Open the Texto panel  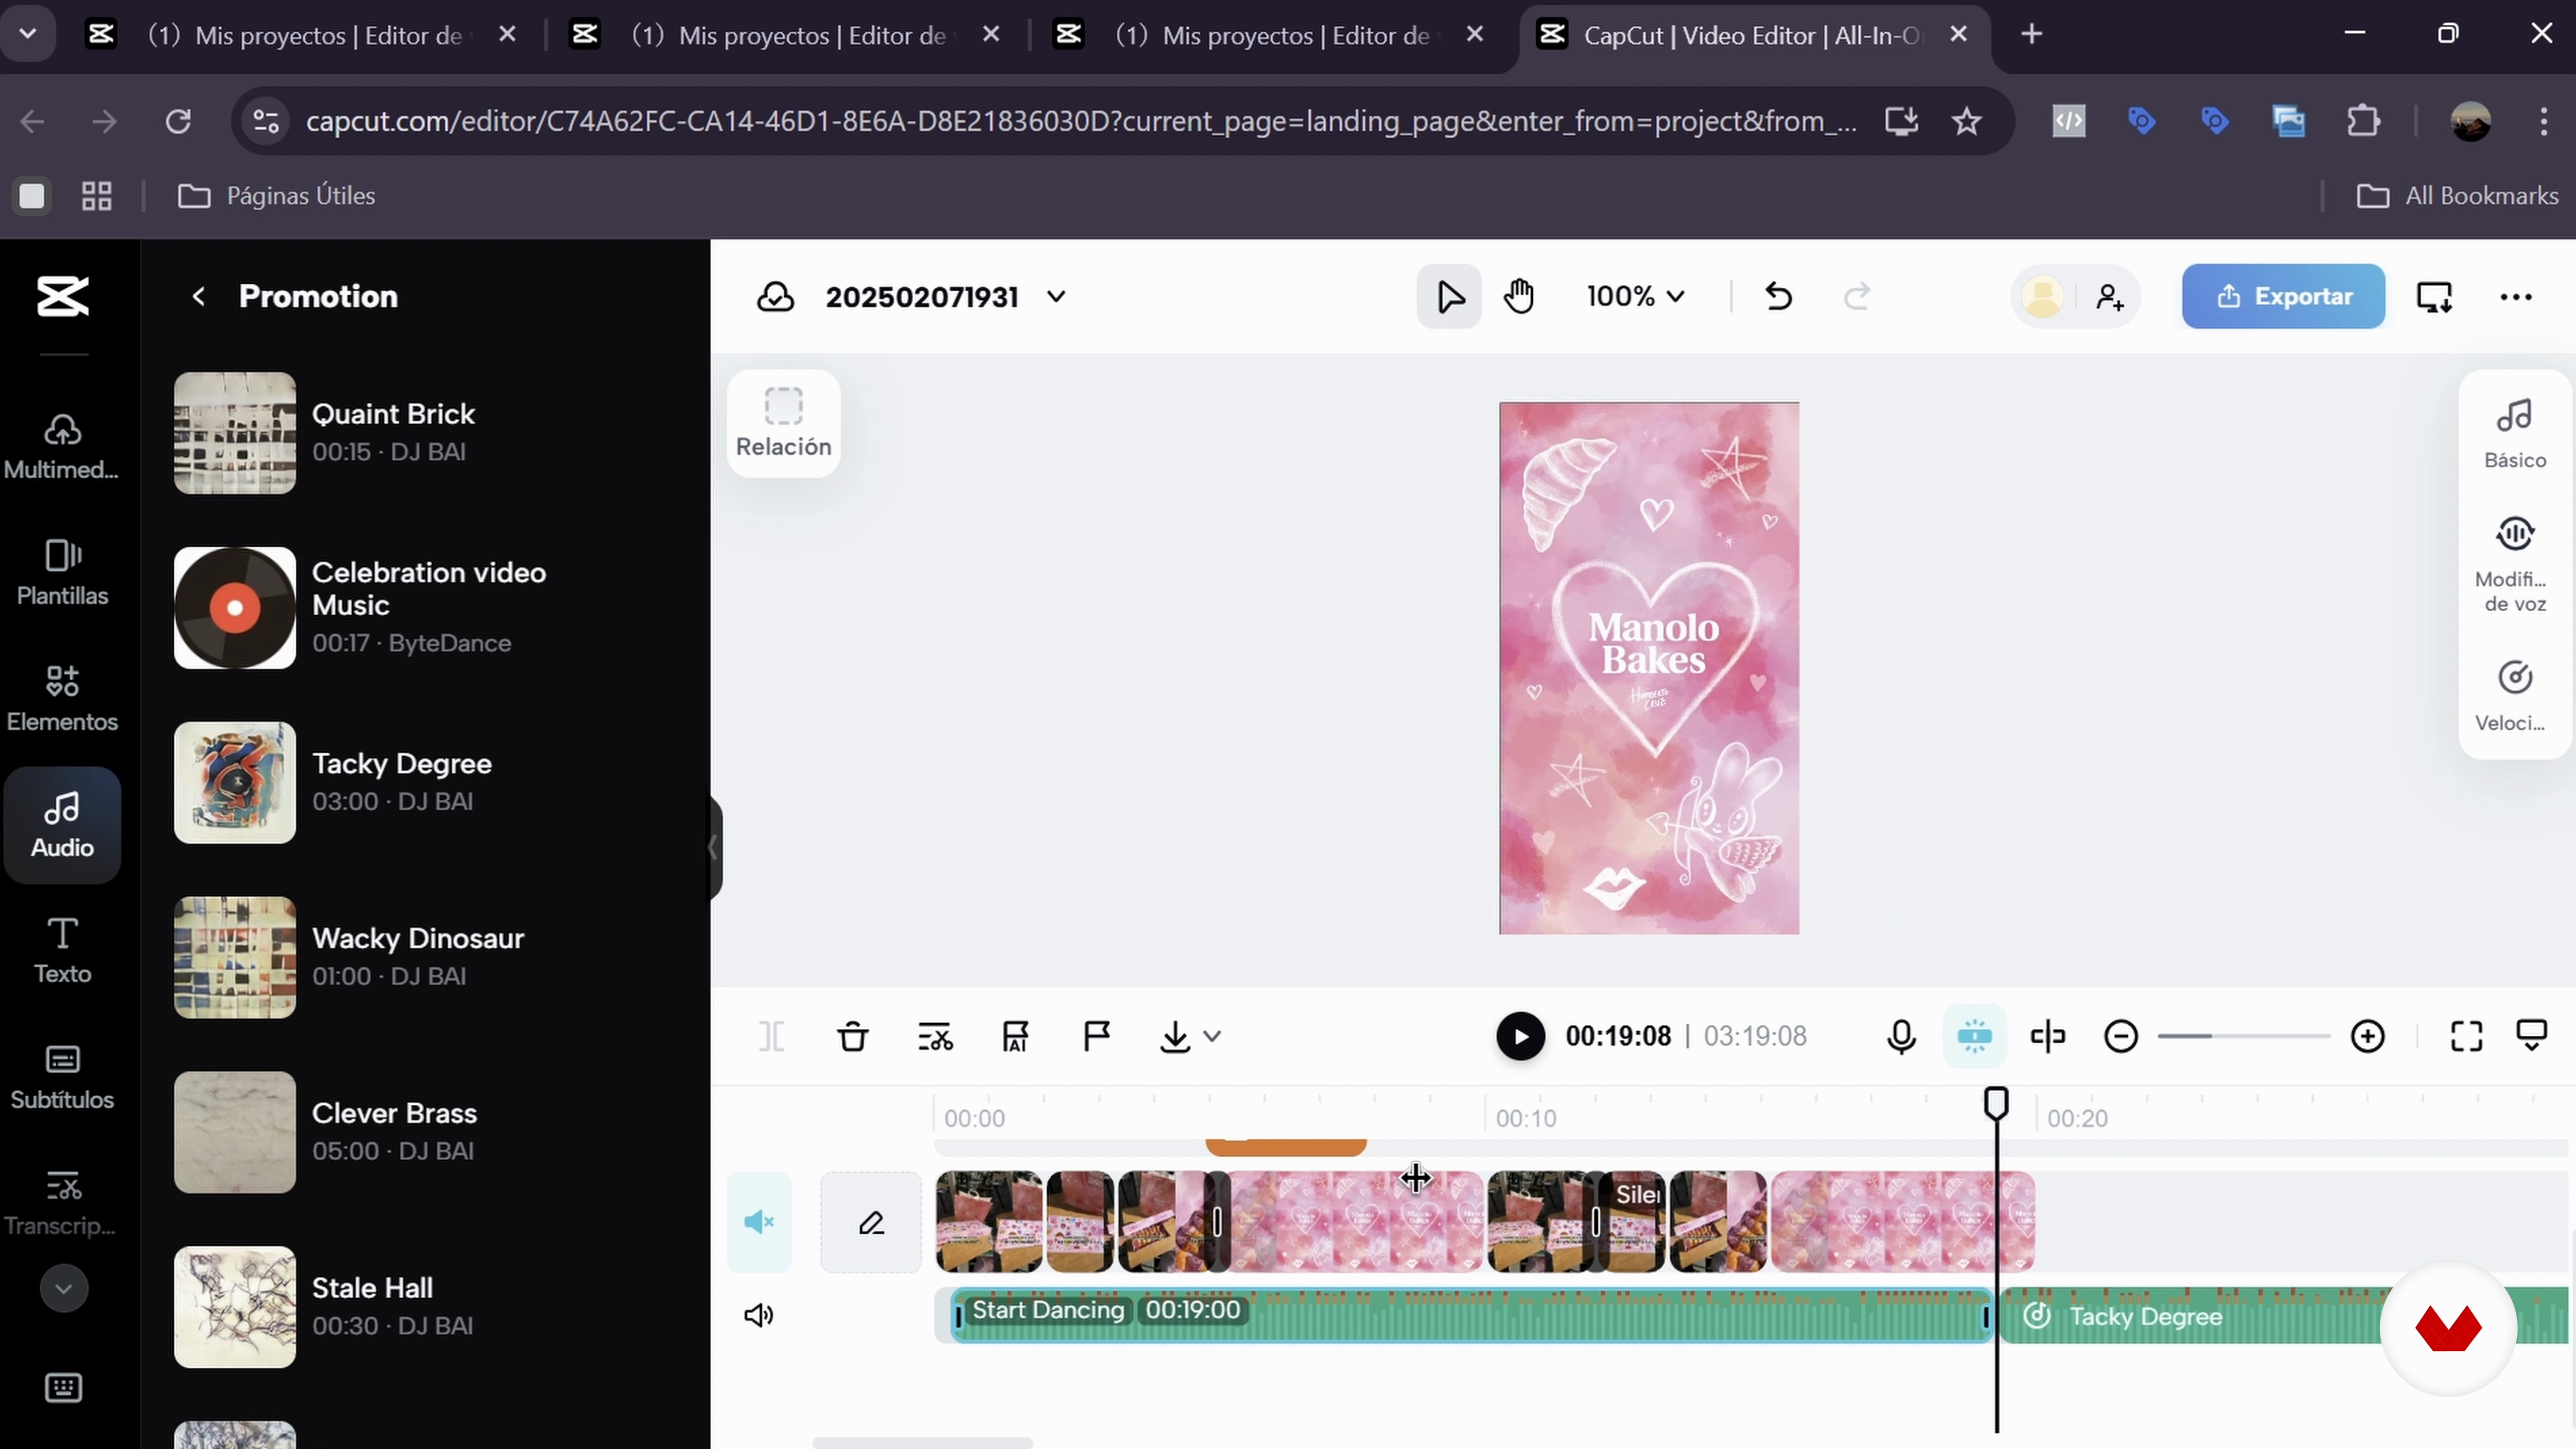pos(62,950)
